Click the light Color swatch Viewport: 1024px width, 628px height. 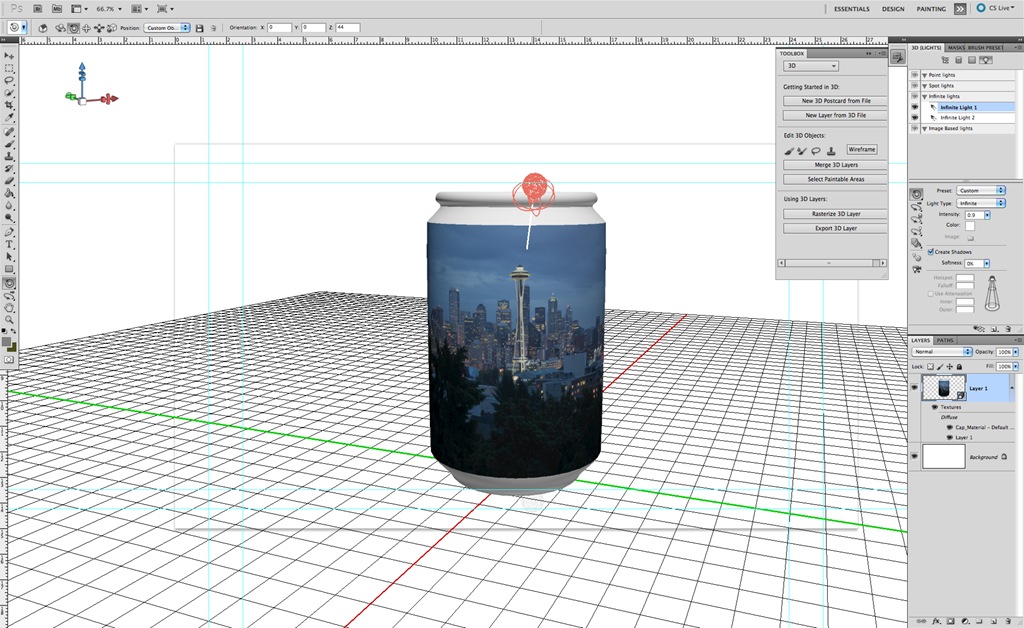tap(968, 226)
